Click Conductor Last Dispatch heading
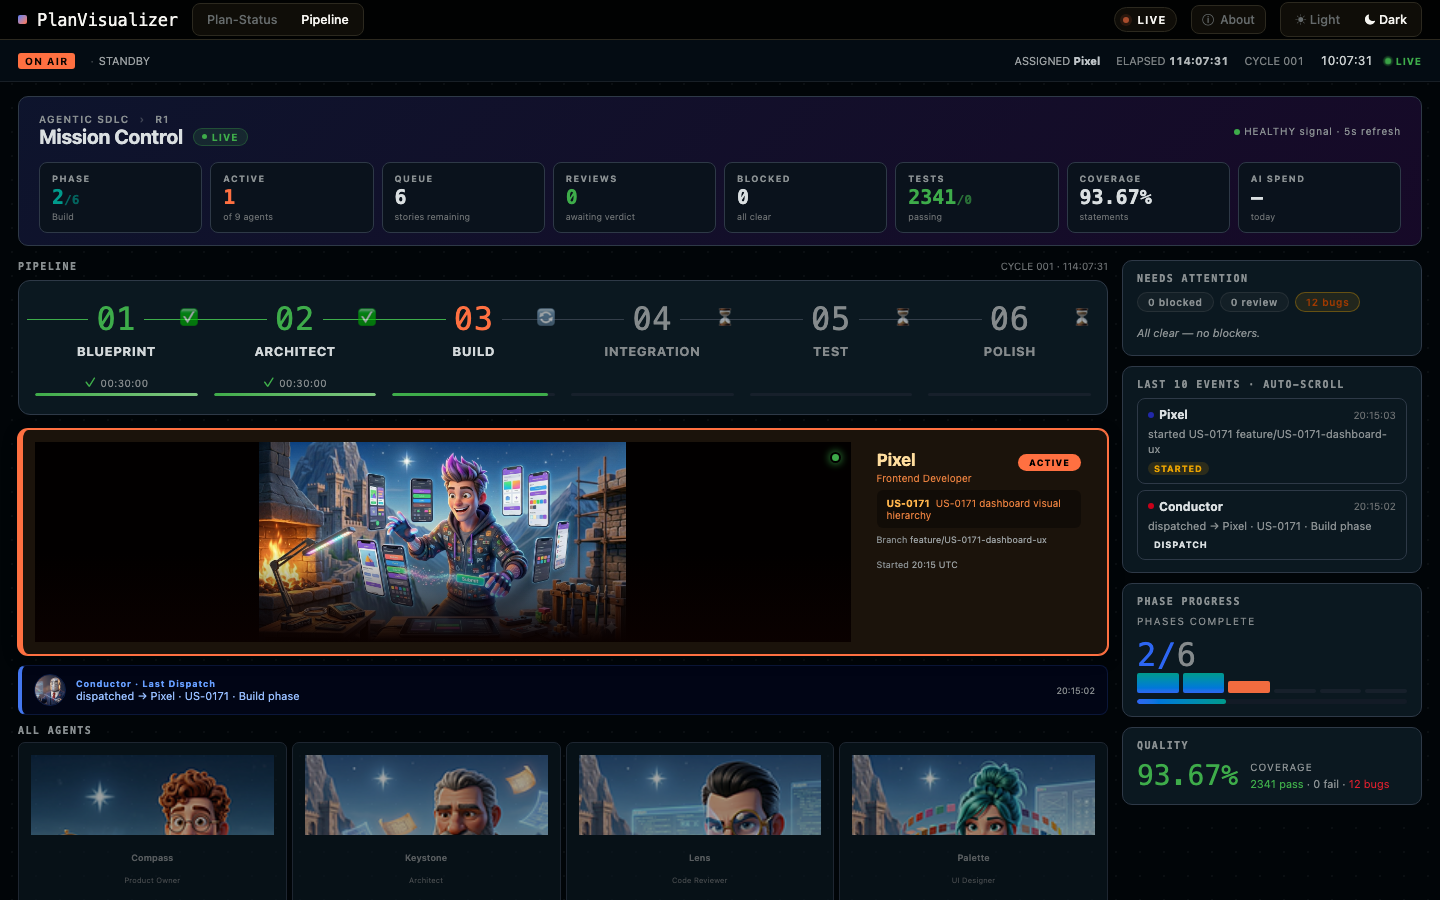This screenshot has width=1440, height=900. [x=146, y=684]
